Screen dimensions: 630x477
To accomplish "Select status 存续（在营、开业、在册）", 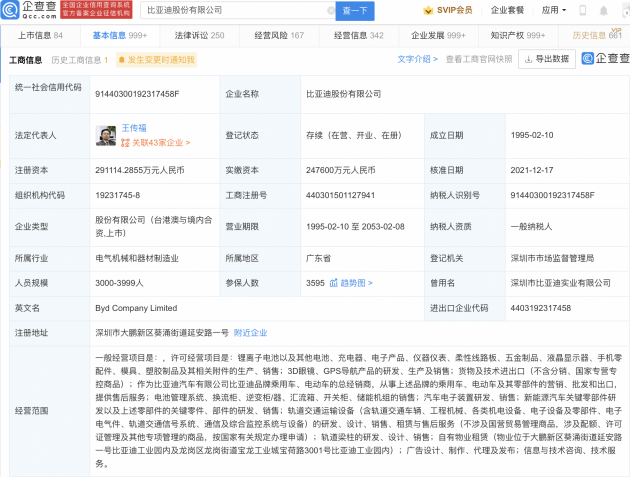I will (354, 135).
